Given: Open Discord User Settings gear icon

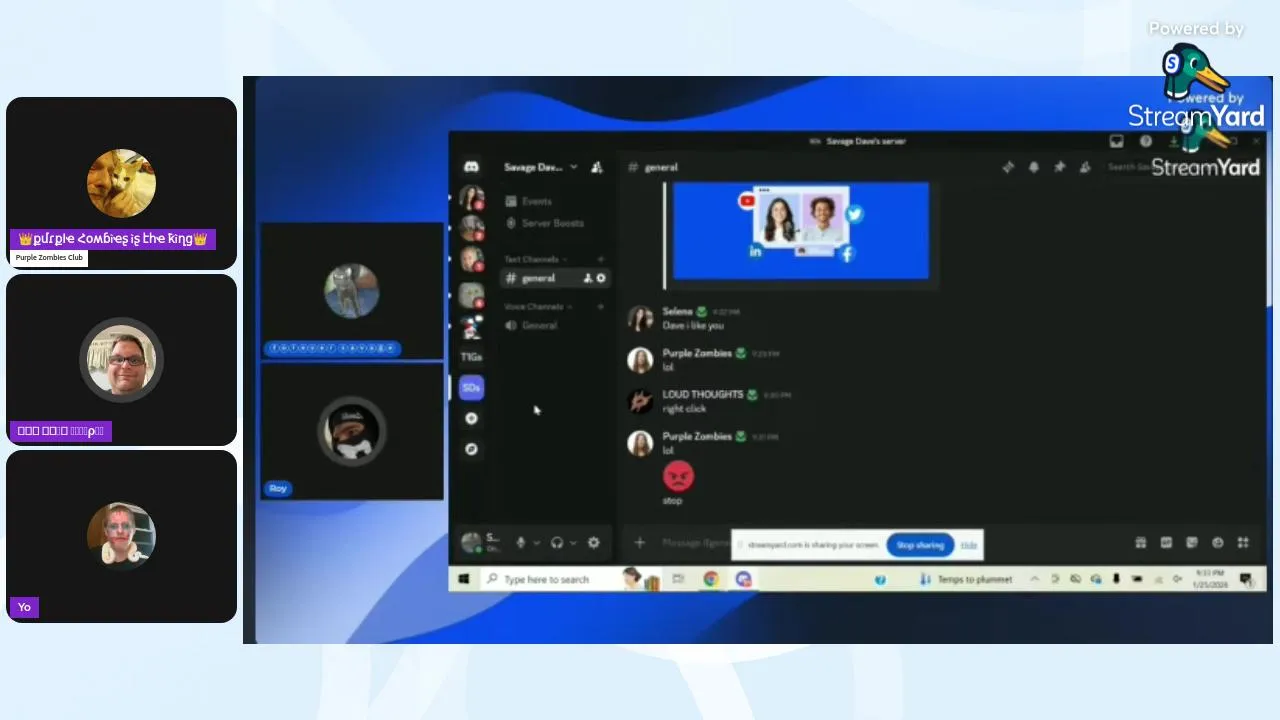Looking at the screenshot, I should click(x=594, y=542).
